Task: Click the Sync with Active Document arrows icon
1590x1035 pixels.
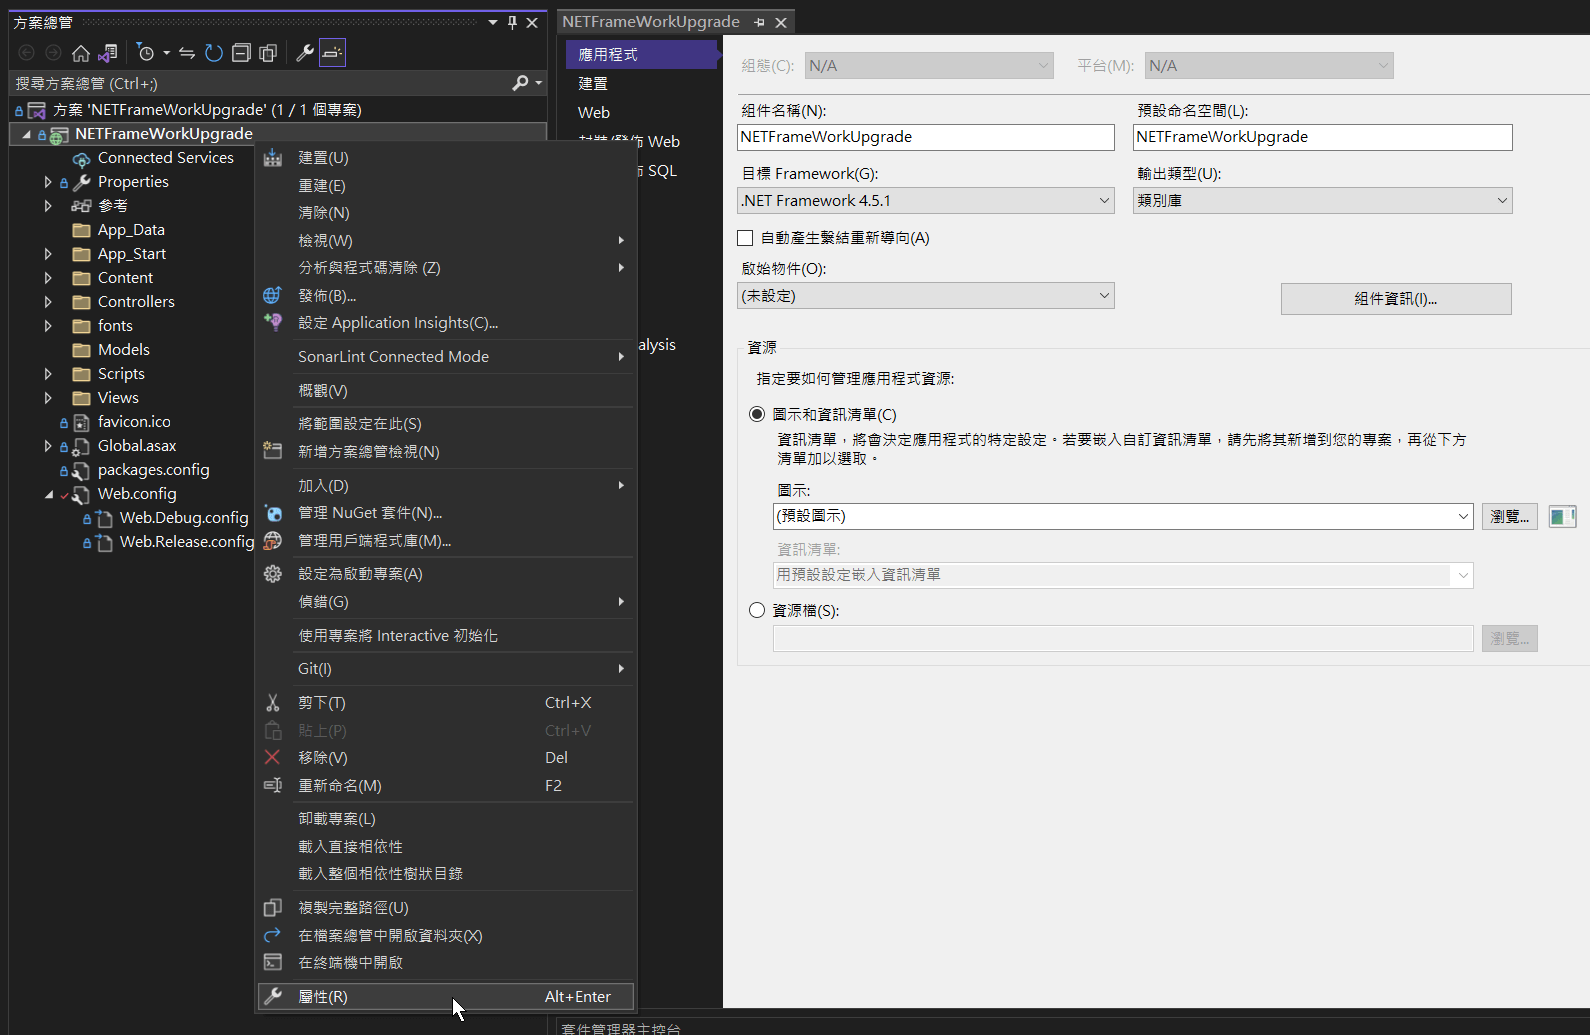Action: (187, 53)
